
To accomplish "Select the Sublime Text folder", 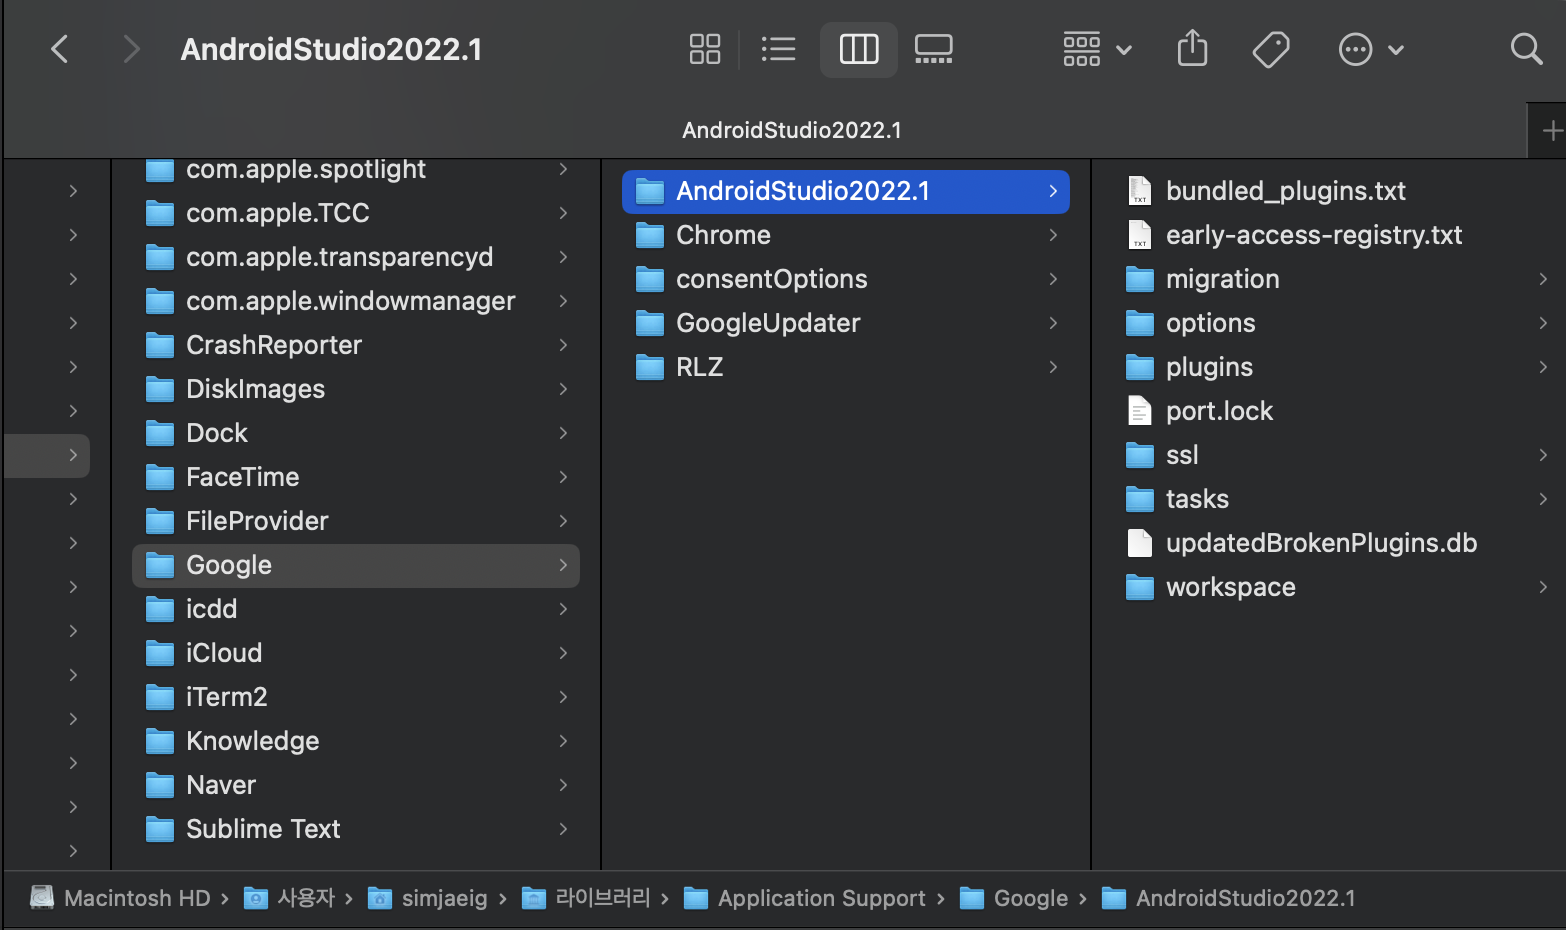I will pos(263,829).
